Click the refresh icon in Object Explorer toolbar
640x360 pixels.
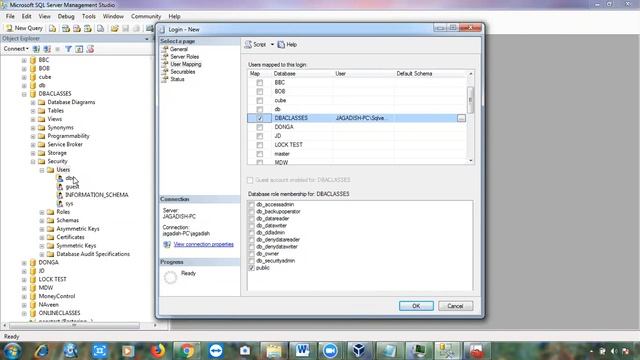tap(79, 49)
